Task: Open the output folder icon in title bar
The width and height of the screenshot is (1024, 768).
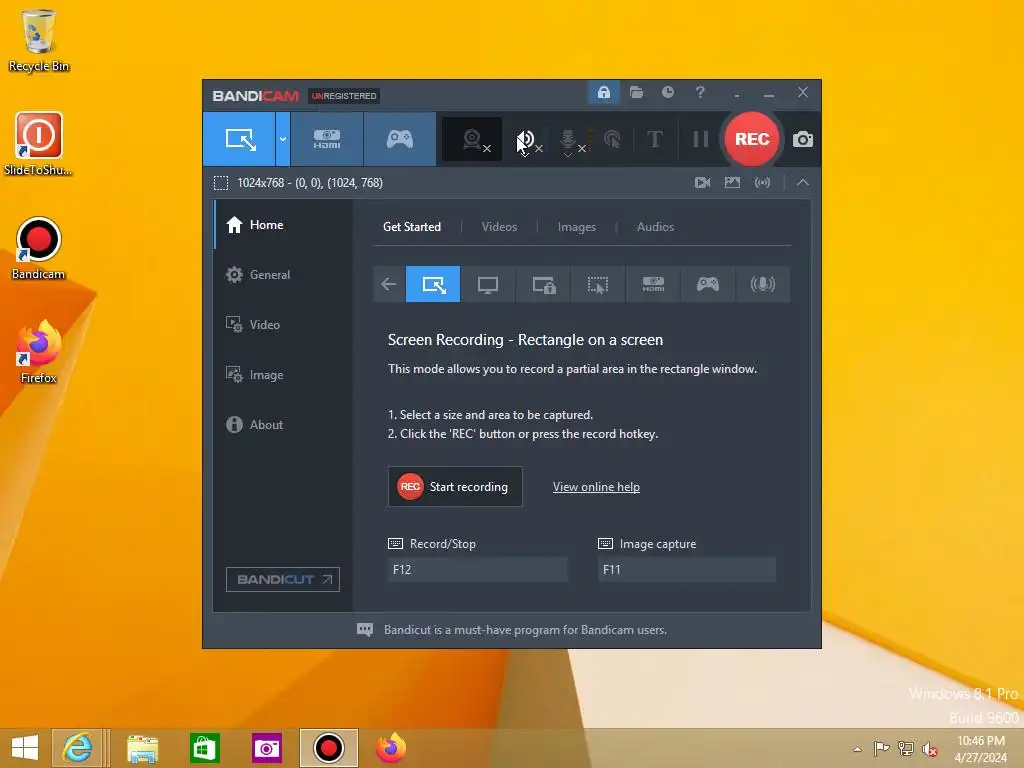Action: point(636,92)
